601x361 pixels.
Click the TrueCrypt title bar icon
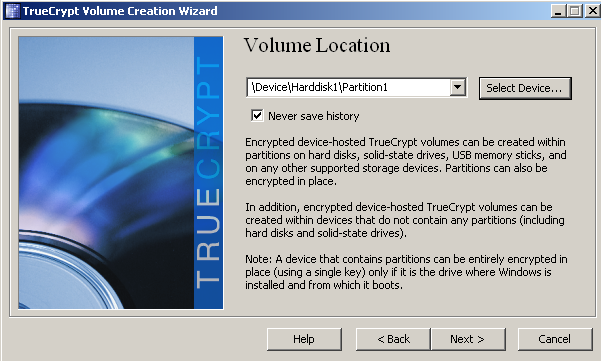click(12, 11)
